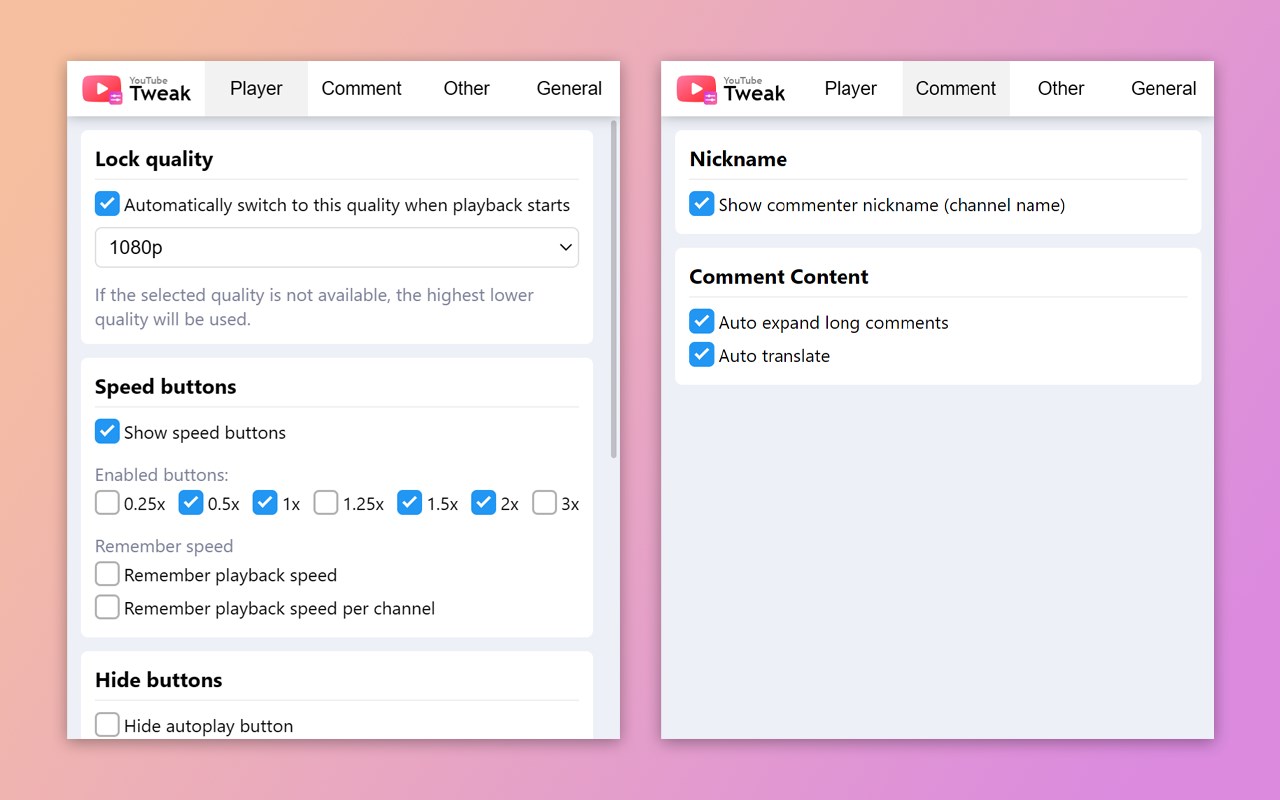Disable the 0.5x speed button
This screenshot has width=1280, height=800.
tap(191, 503)
